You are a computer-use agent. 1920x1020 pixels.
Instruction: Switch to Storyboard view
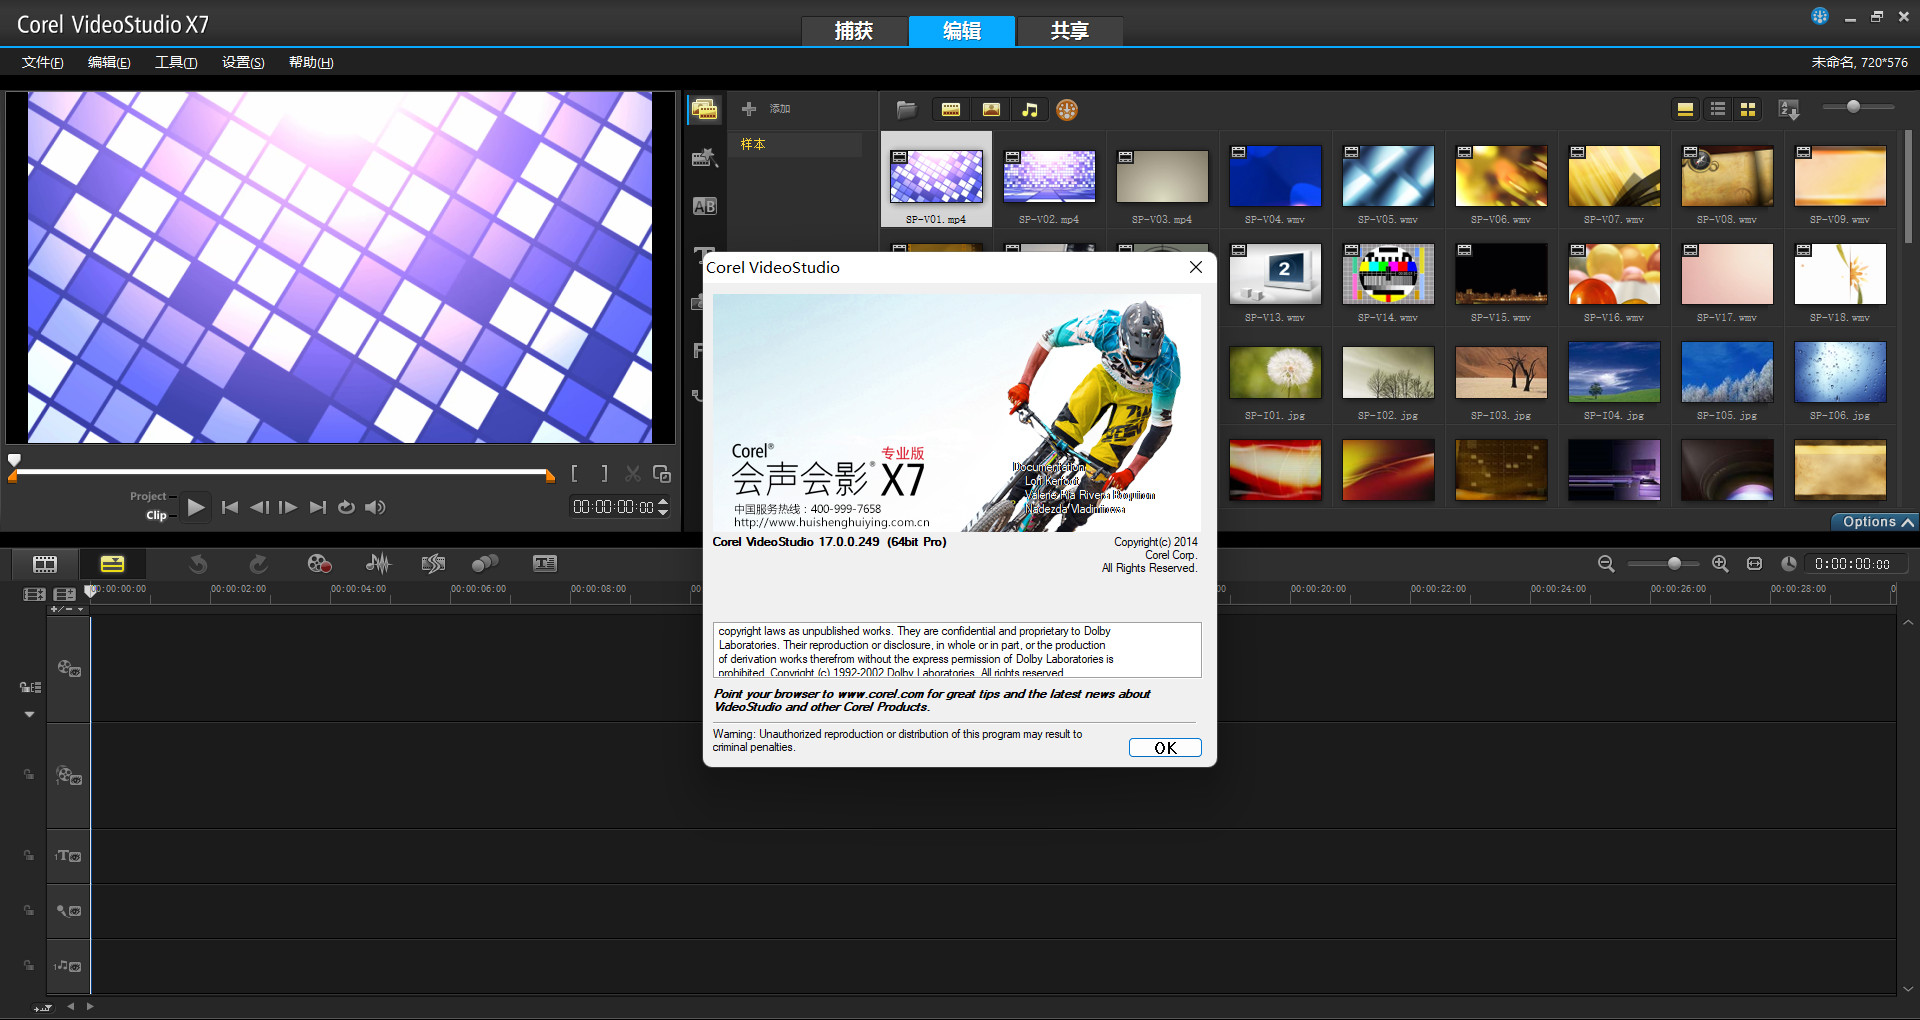pos(45,564)
